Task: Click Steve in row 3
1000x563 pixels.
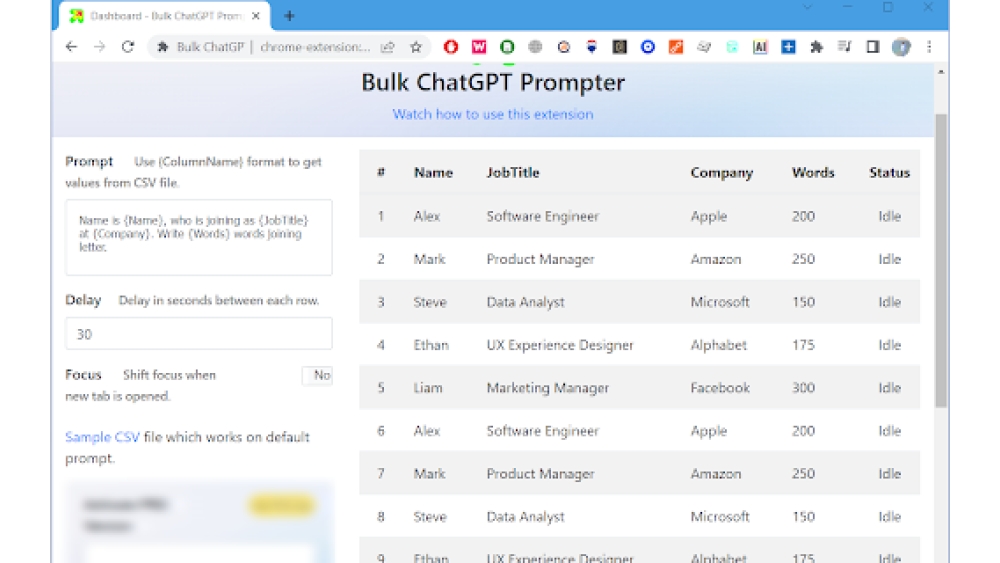Action: (x=429, y=302)
